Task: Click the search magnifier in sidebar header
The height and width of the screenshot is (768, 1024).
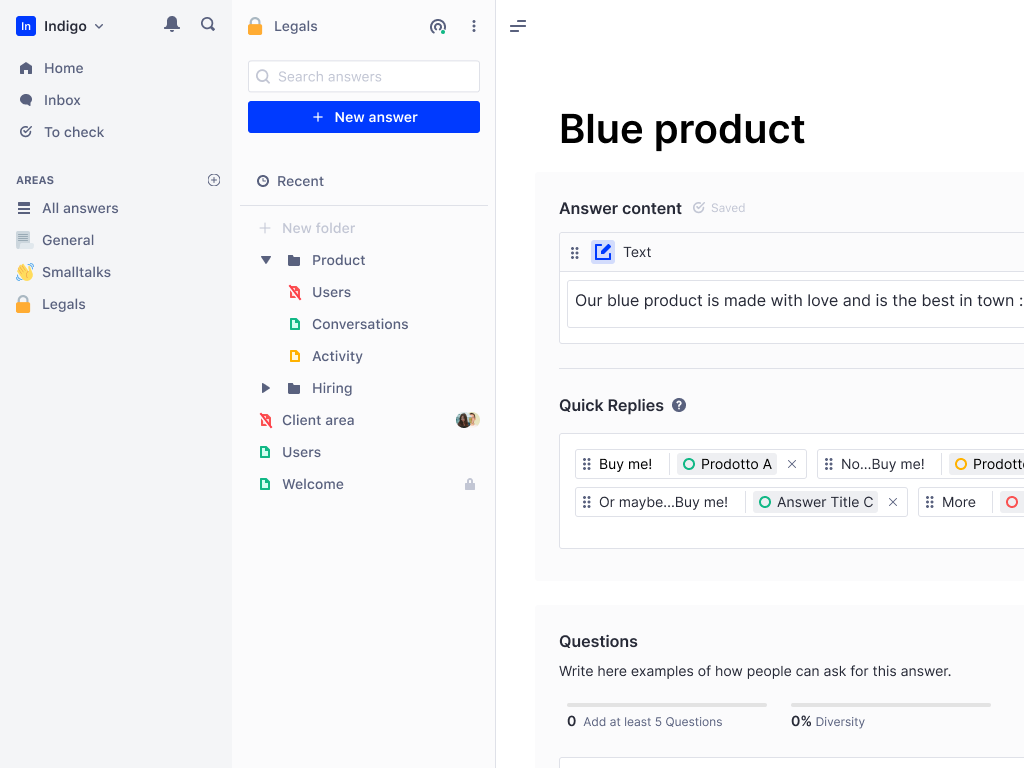Action: click(208, 25)
